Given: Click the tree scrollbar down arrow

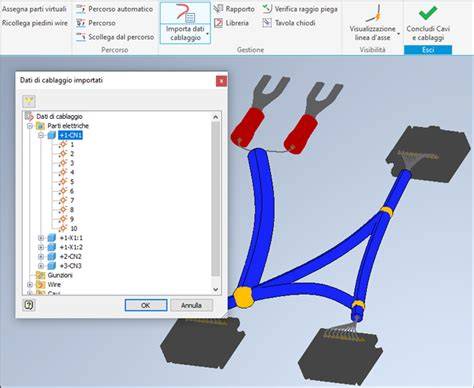Looking at the screenshot, I should coord(216,289).
